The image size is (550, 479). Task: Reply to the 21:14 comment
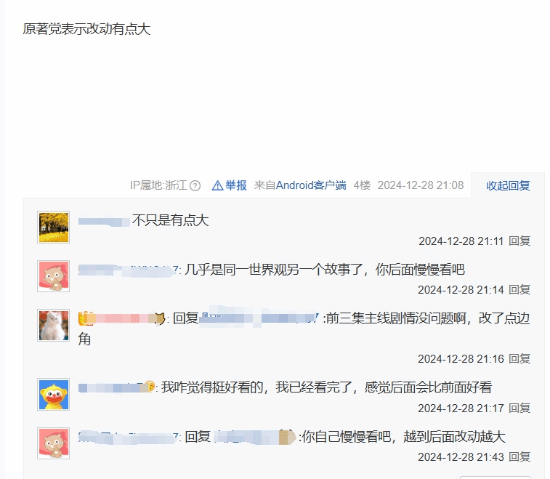click(x=519, y=290)
